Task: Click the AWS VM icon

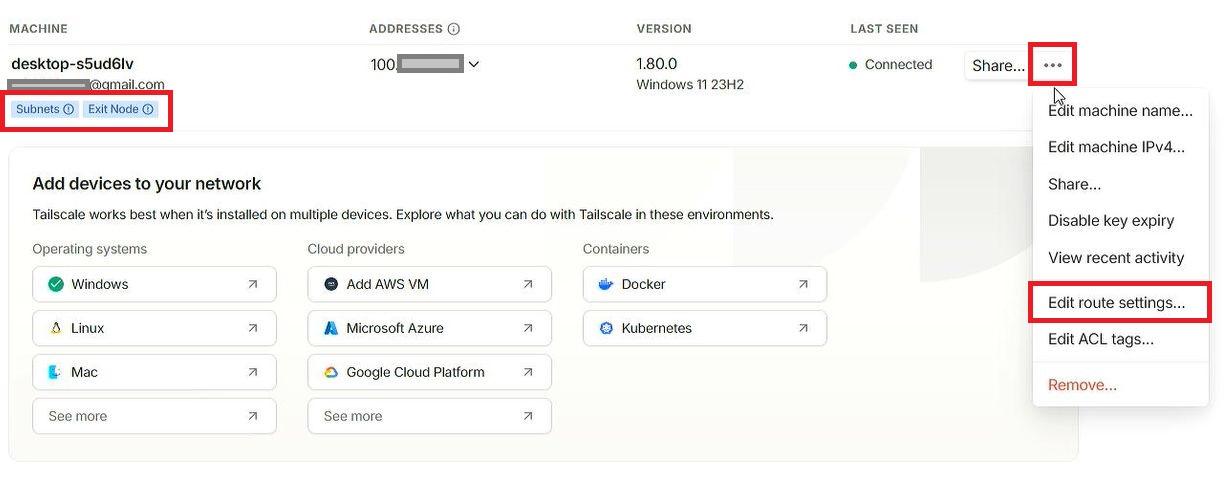Action: click(331, 284)
